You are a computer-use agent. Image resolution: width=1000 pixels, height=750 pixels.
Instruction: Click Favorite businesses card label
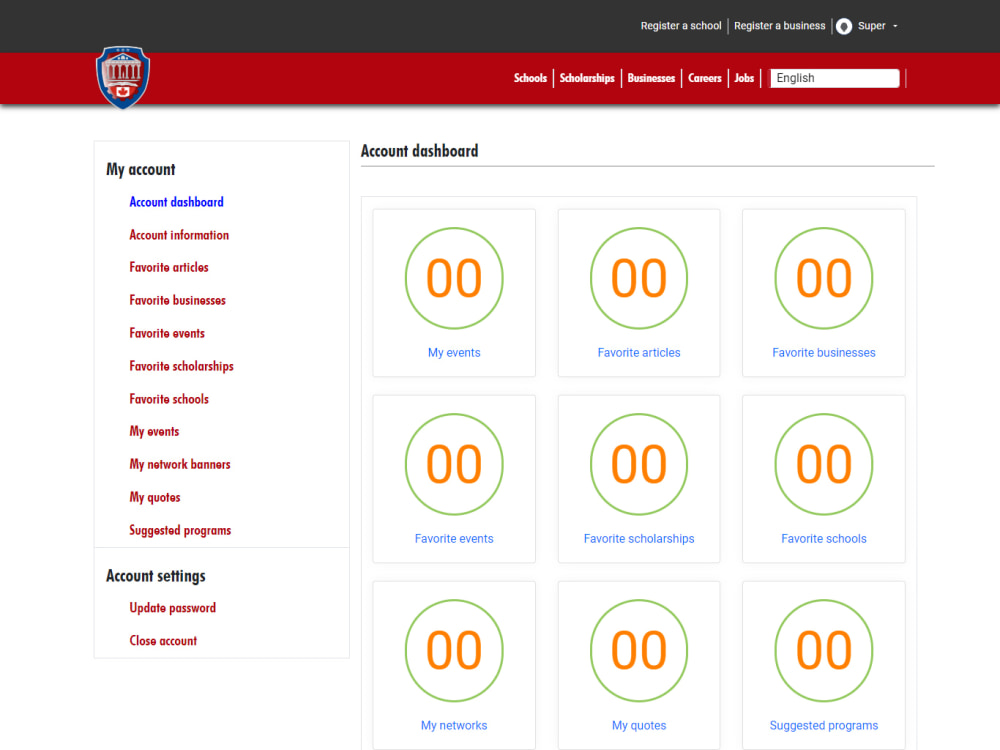point(824,353)
